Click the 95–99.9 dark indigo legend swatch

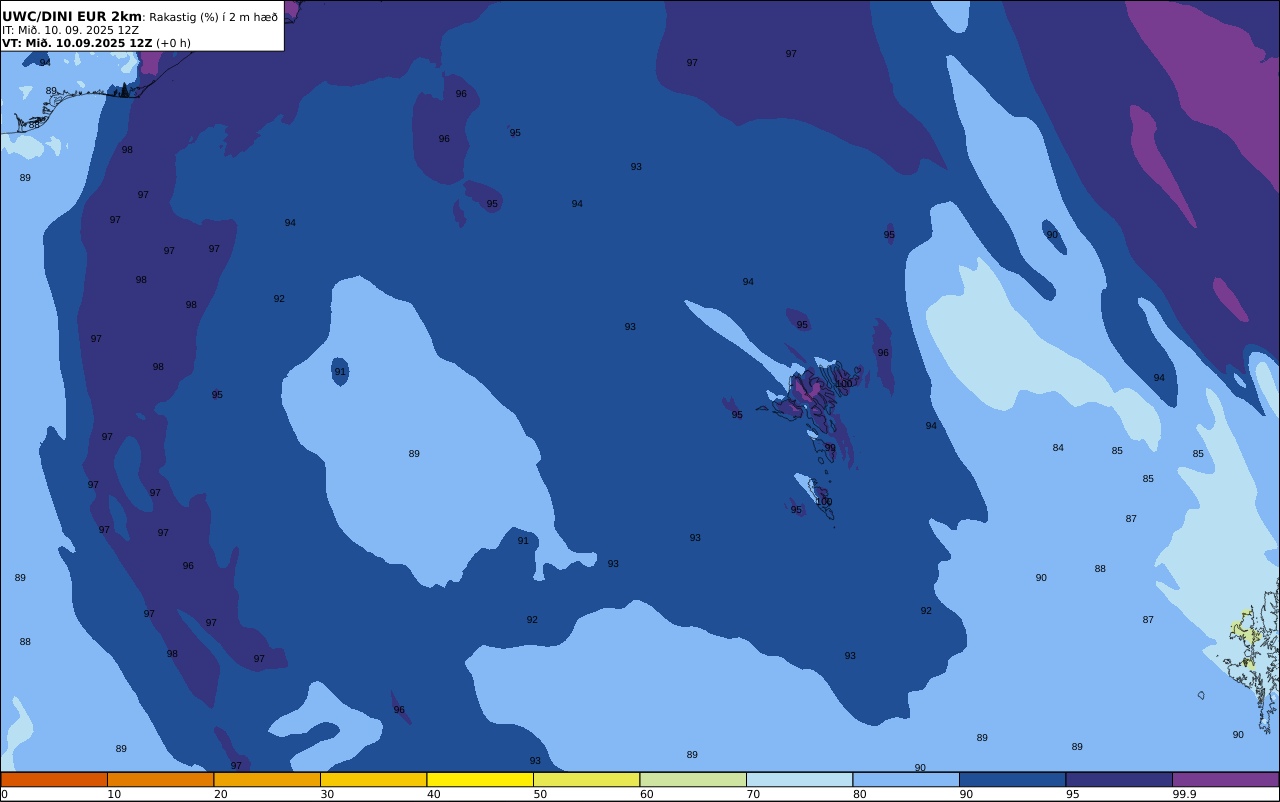[1119, 779]
